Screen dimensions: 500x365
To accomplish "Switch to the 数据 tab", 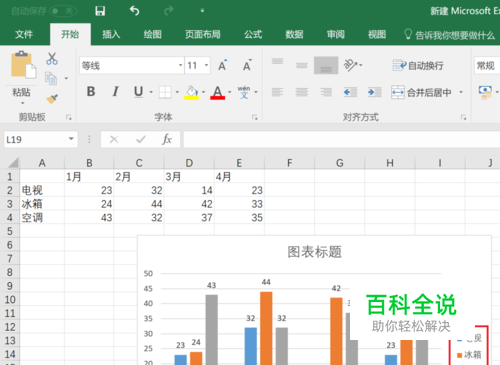I will tap(294, 34).
